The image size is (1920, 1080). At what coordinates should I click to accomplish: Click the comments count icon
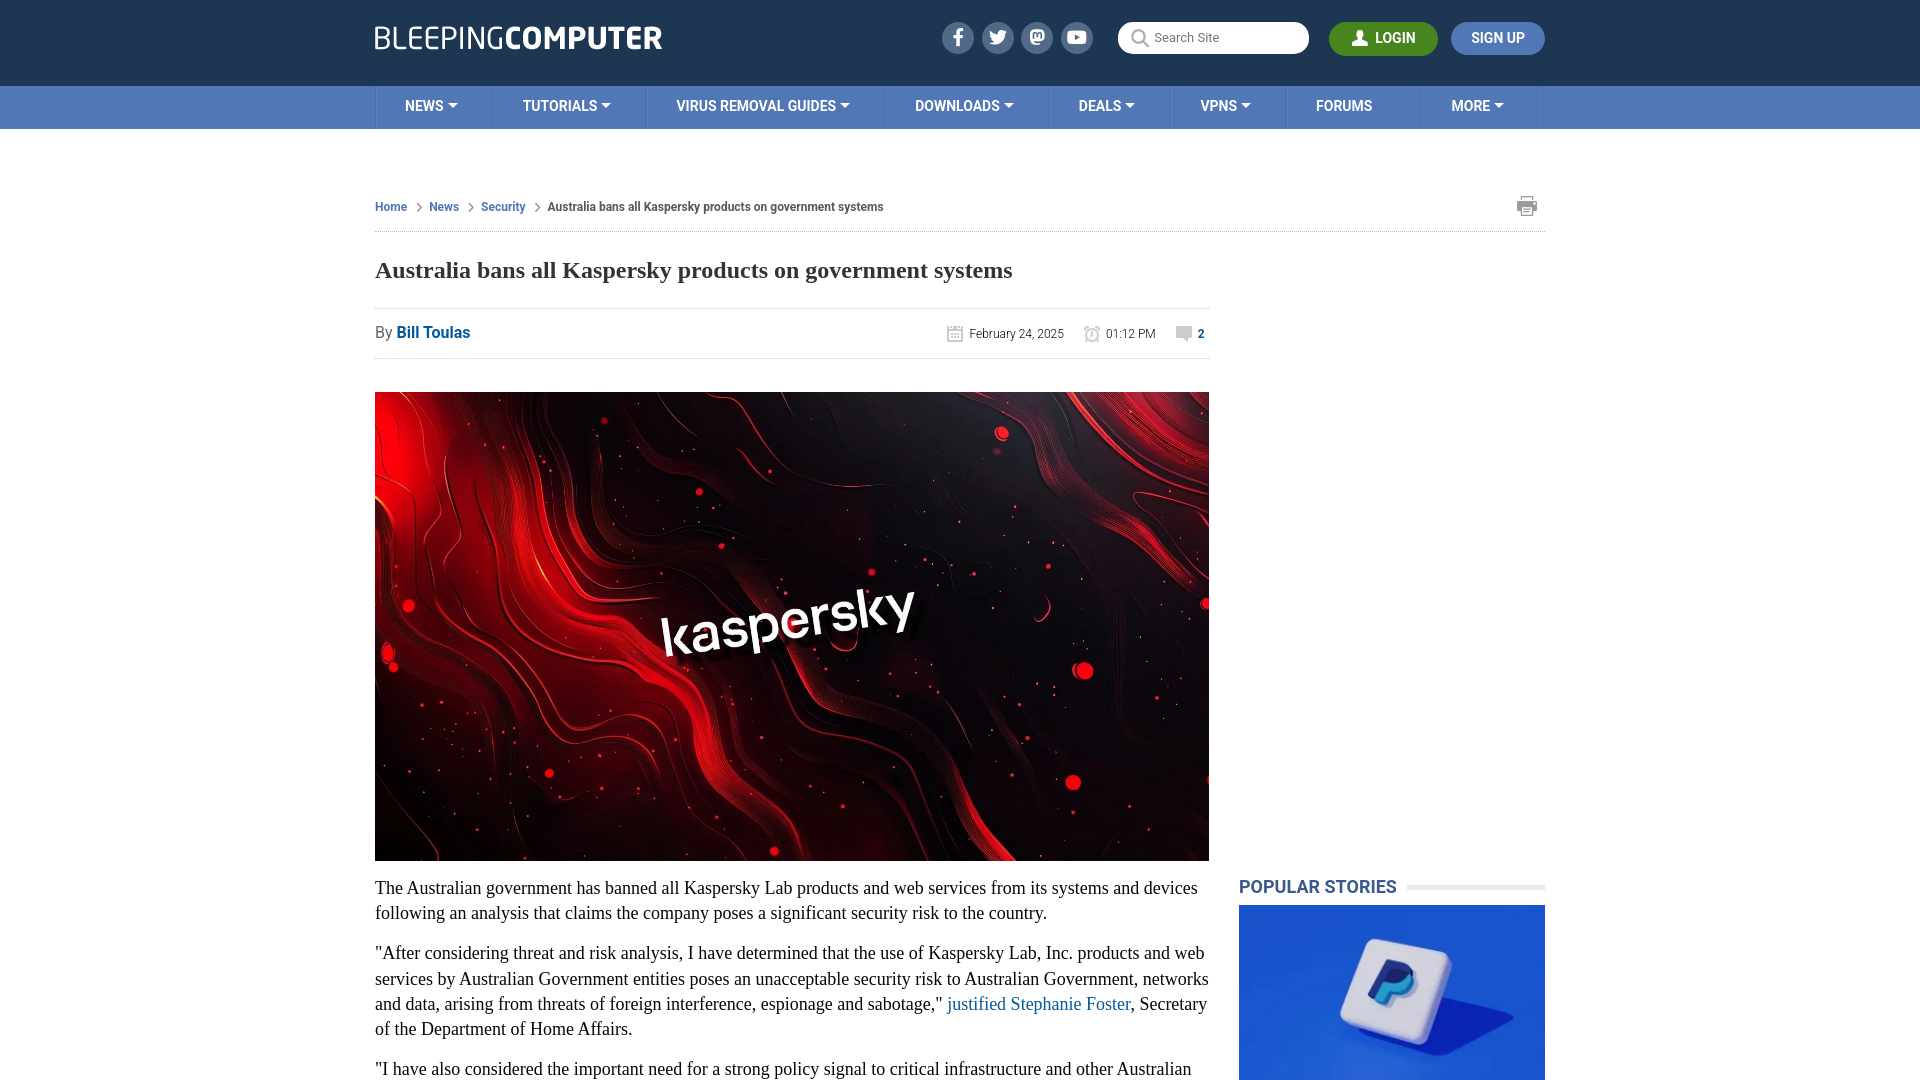pyautogui.click(x=1183, y=332)
